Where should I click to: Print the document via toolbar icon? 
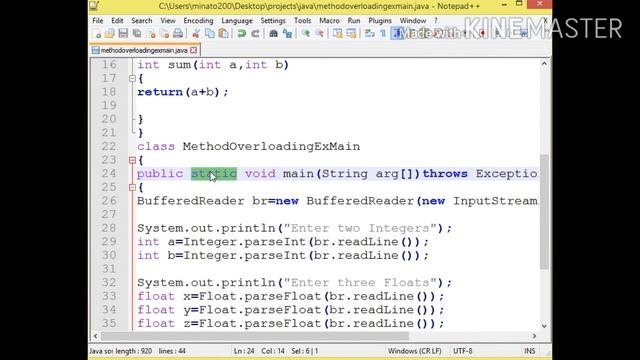click(x=178, y=34)
